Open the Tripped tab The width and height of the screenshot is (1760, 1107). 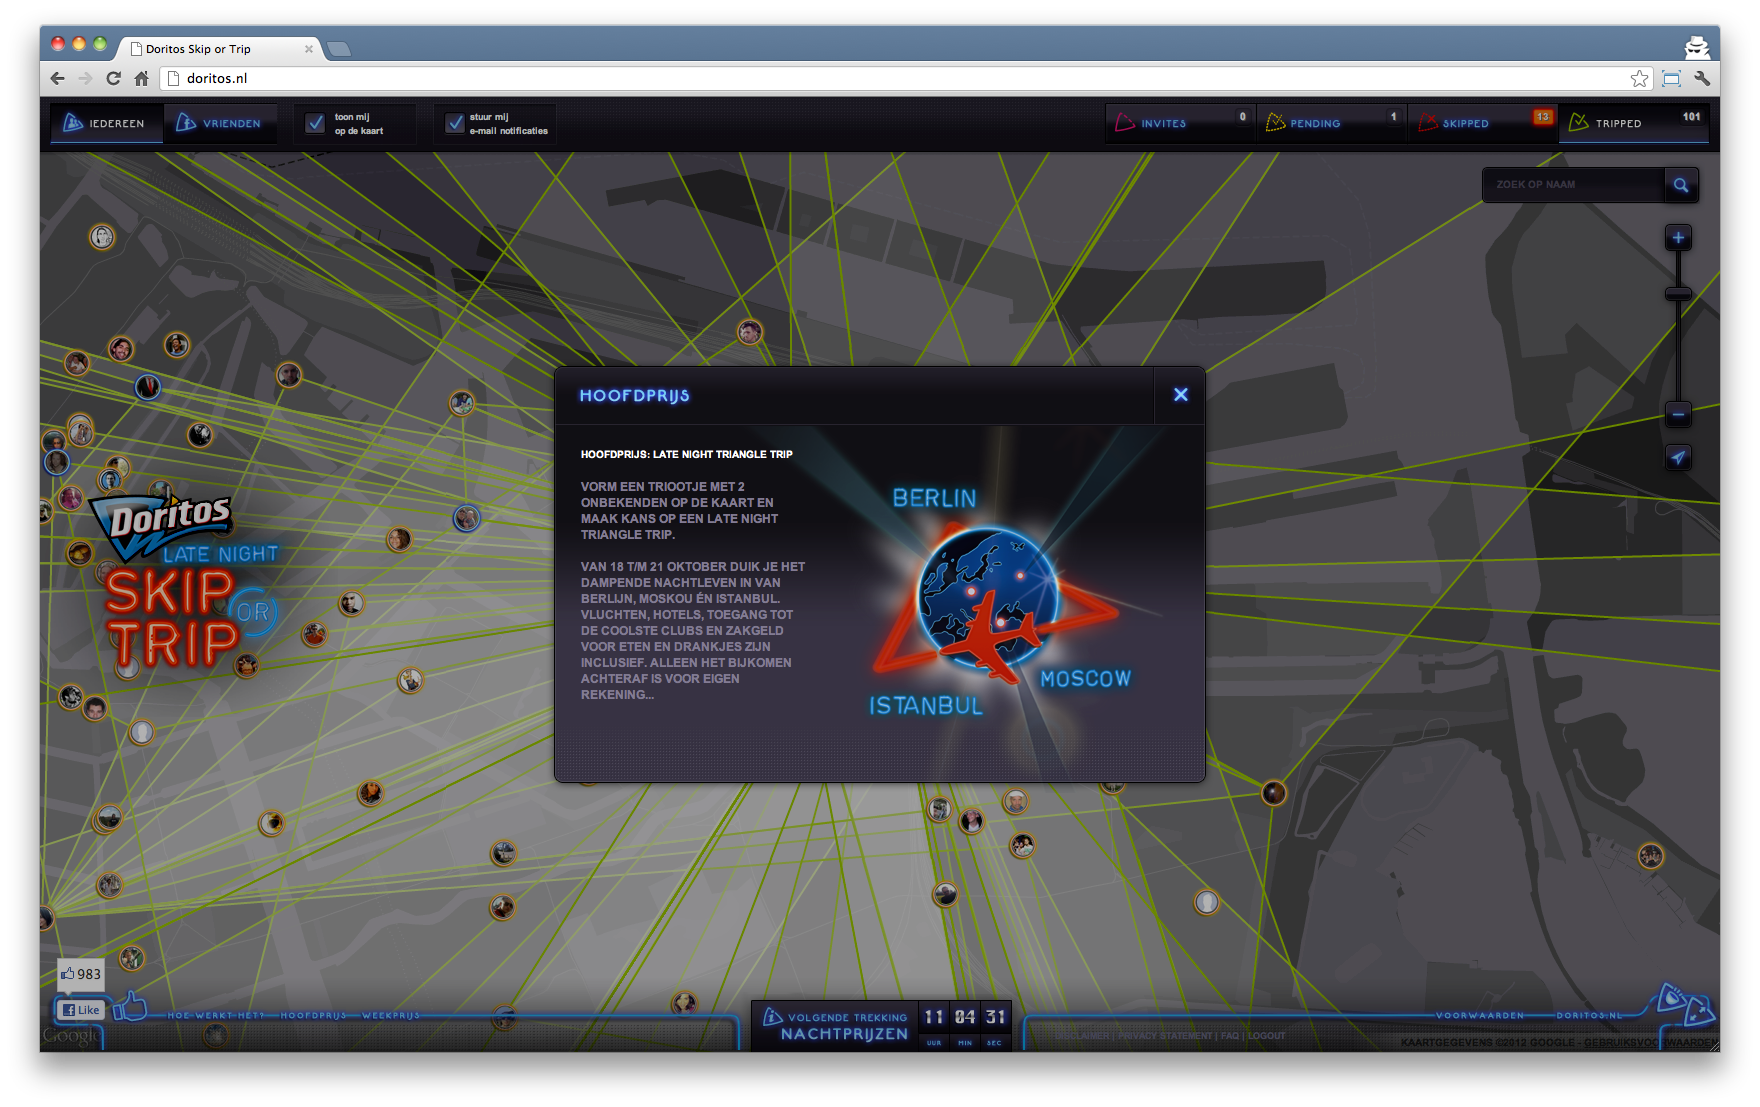[x=1633, y=123]
